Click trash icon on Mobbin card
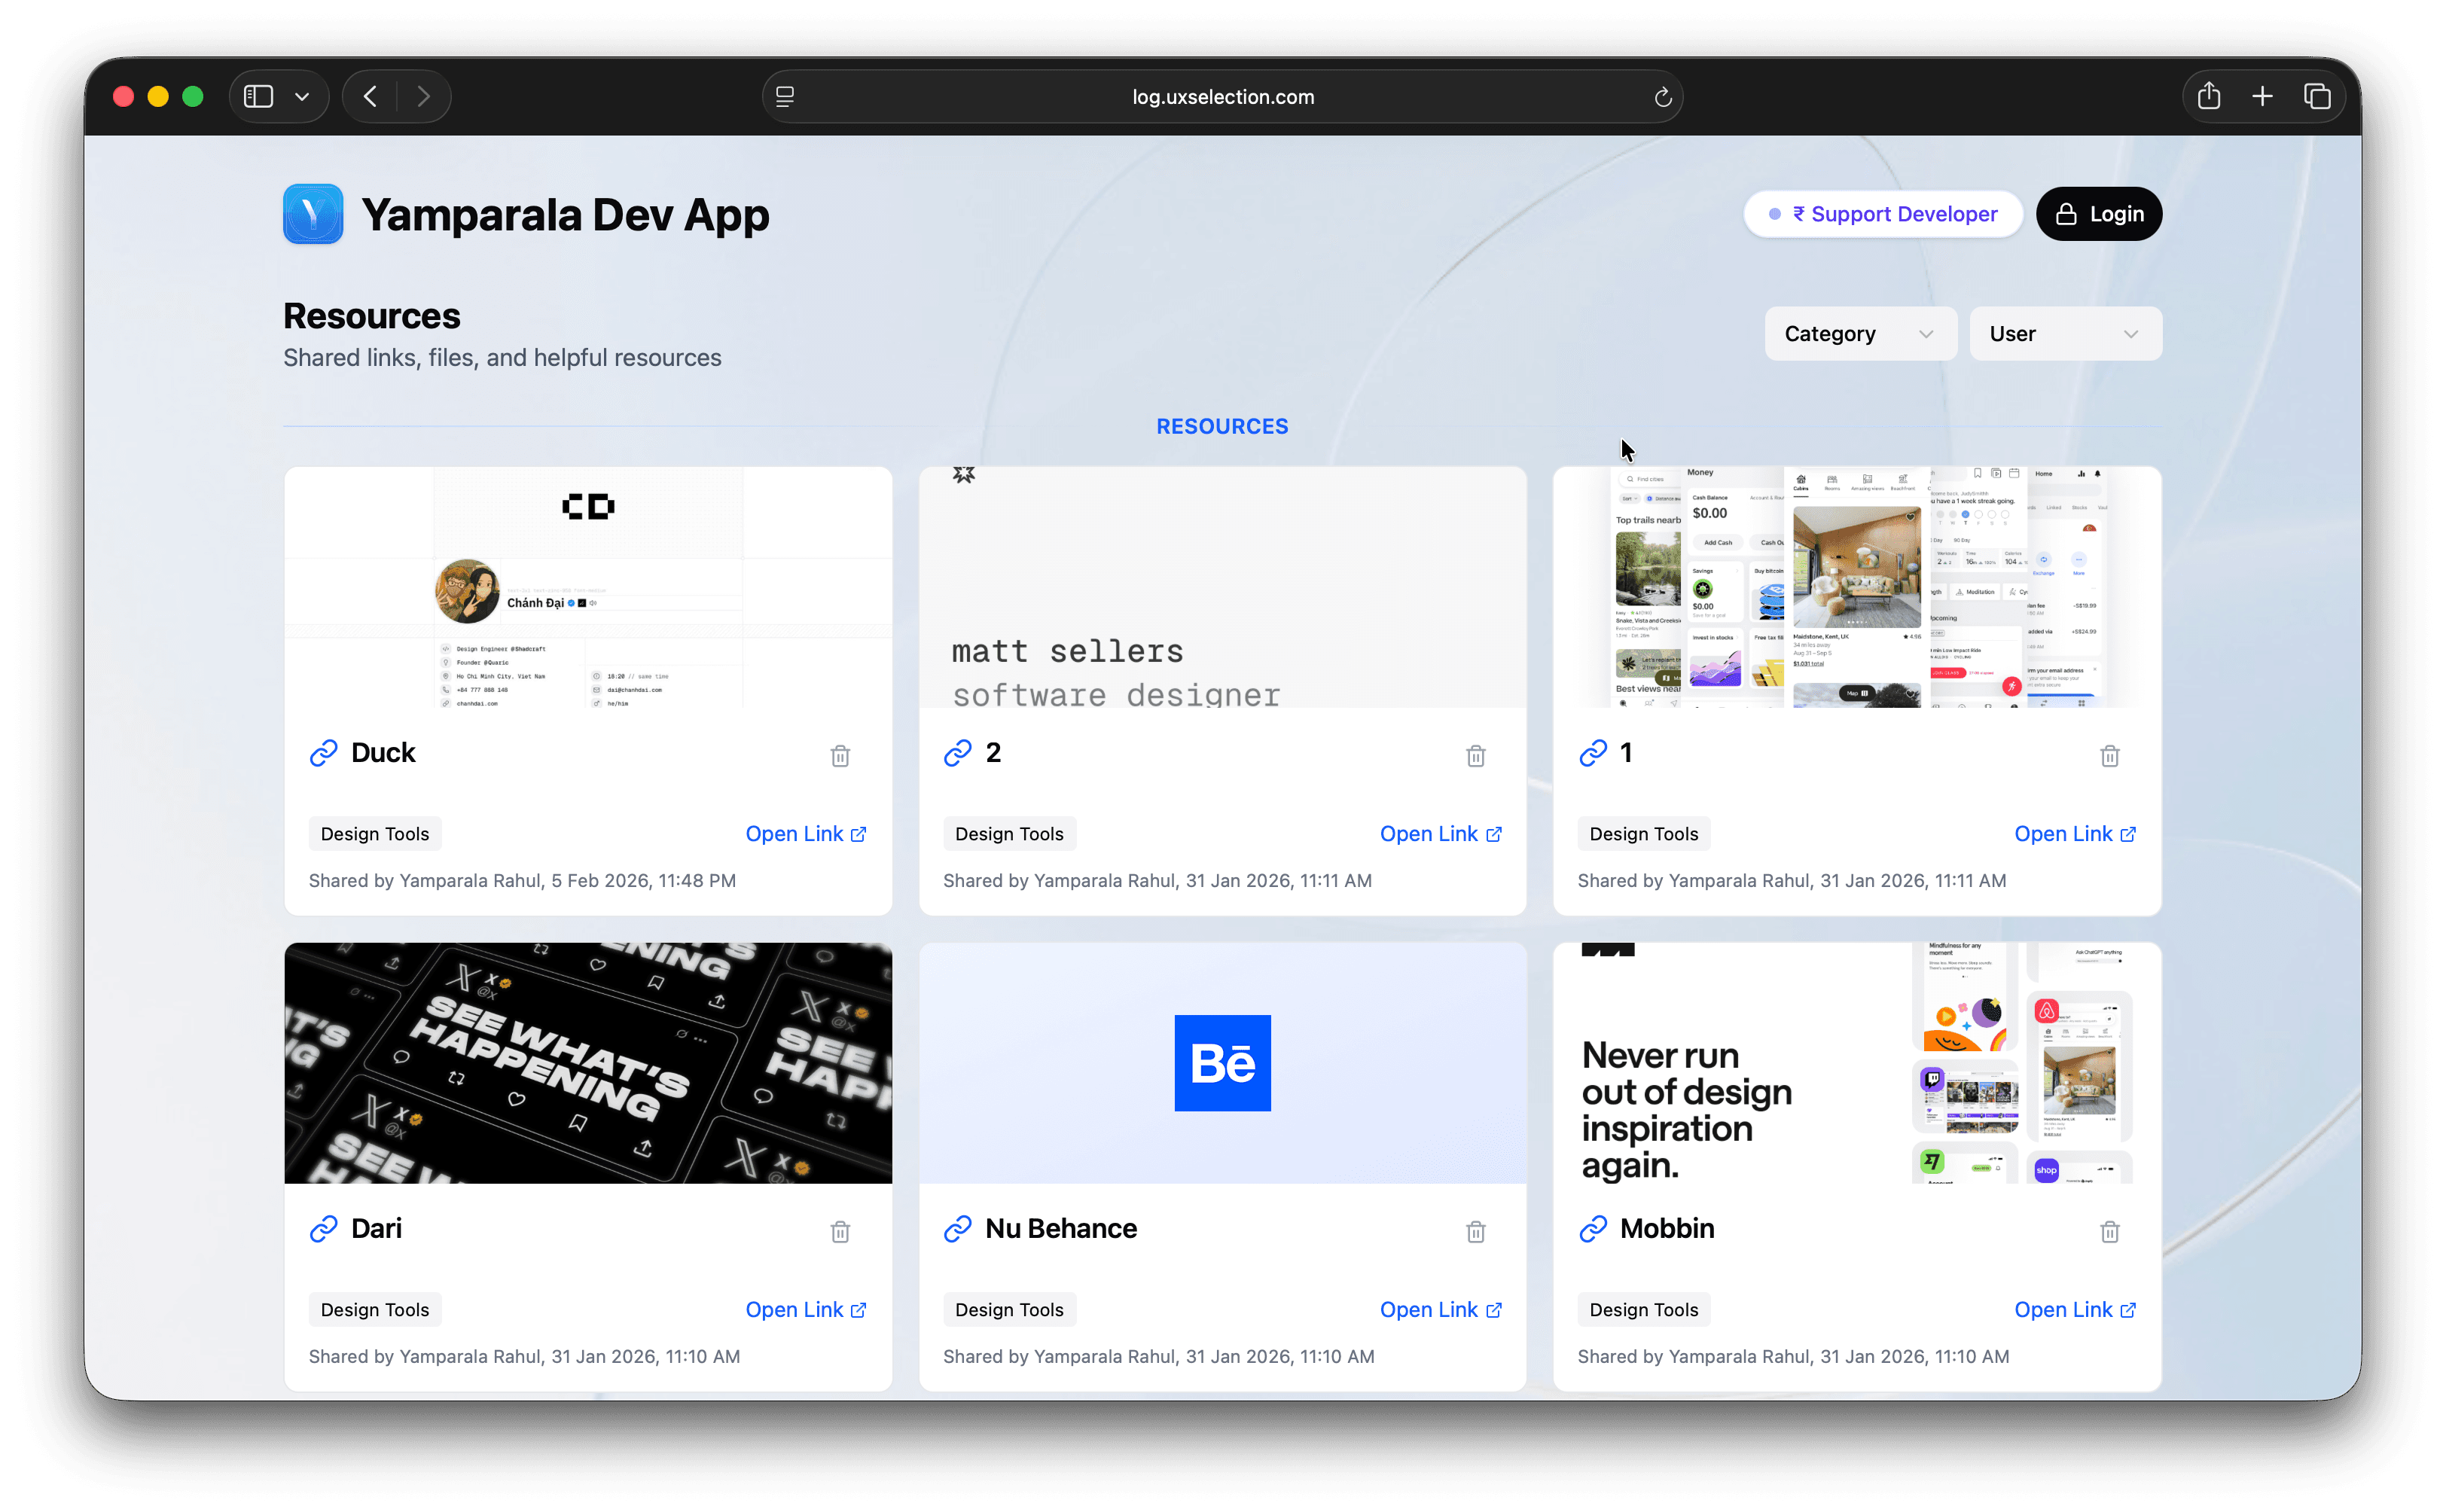The image size is (2446, 1512). [2109, 1232]
